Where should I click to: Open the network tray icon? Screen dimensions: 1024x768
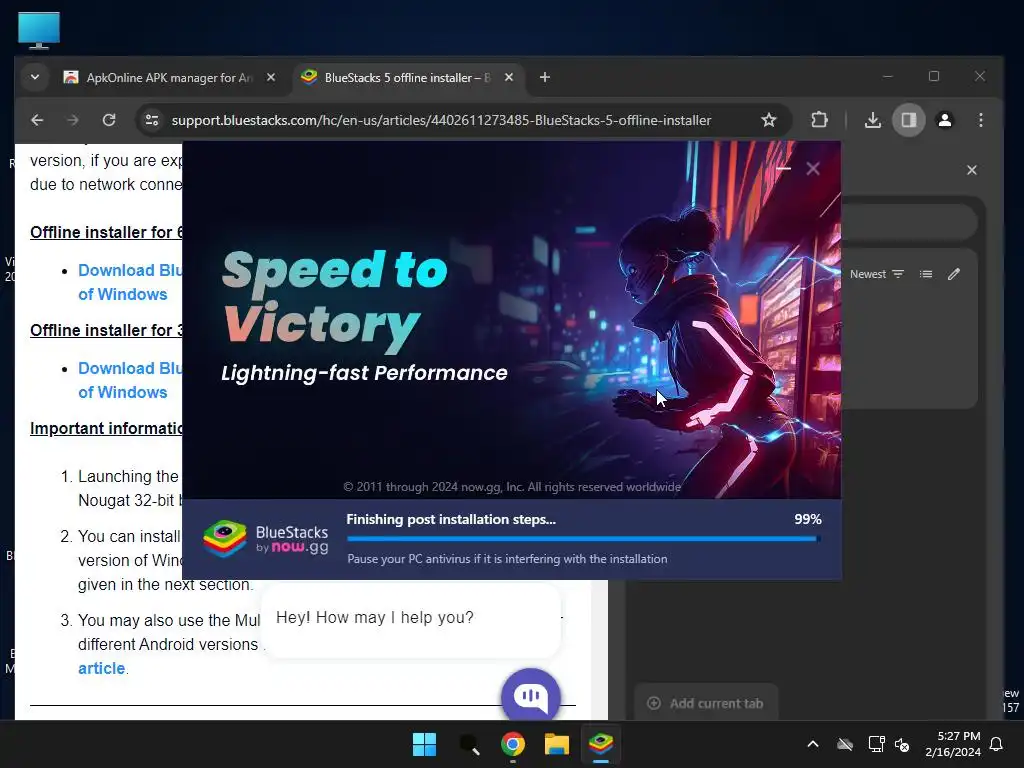coord(876,744)
